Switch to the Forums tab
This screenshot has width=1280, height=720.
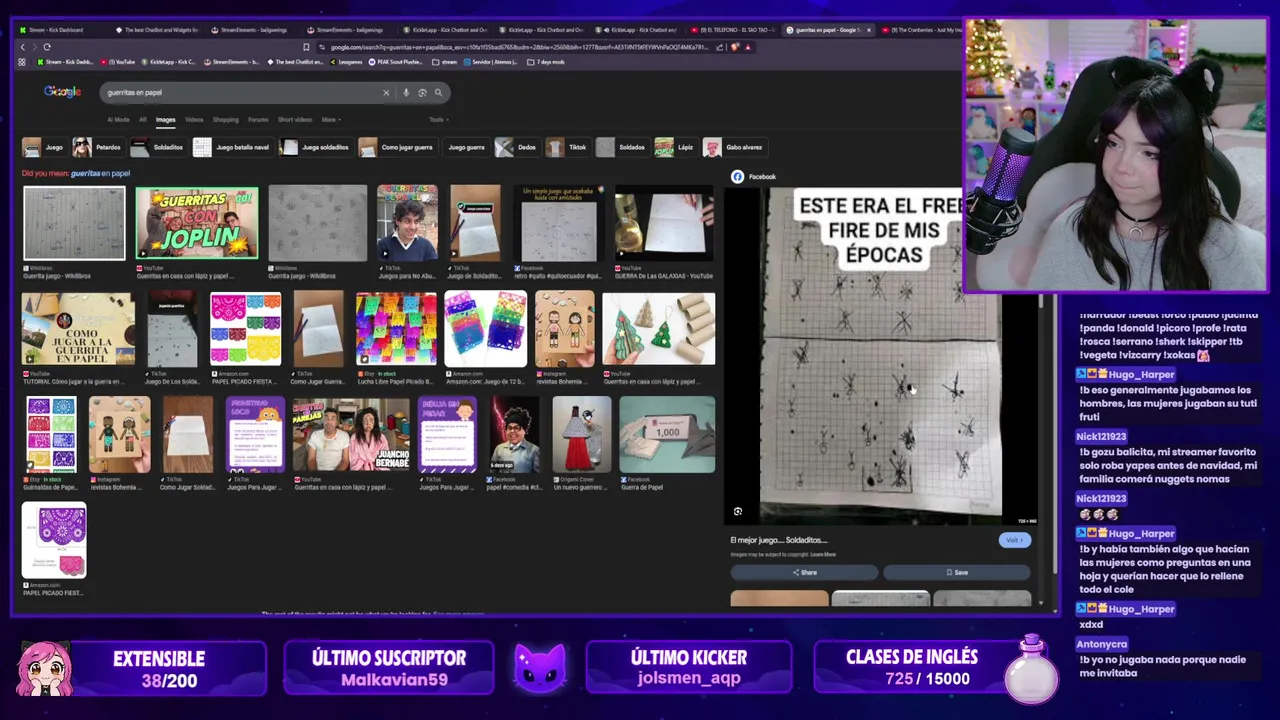tap(258, 120)
